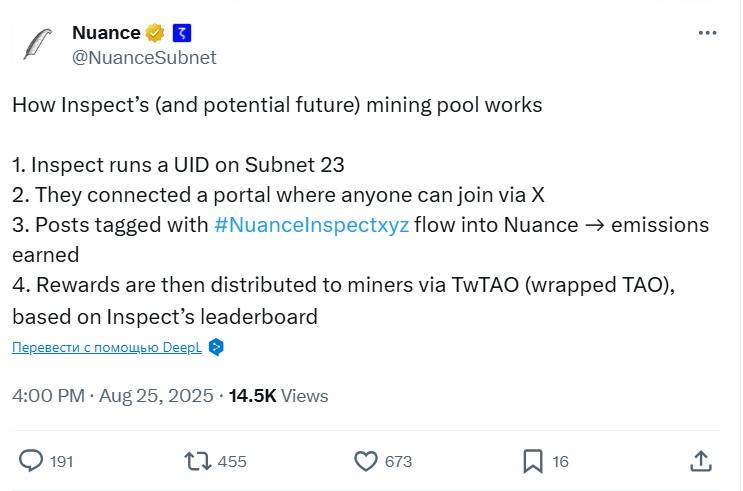
Task: Click the 455 reposts count
Action: 232,461
